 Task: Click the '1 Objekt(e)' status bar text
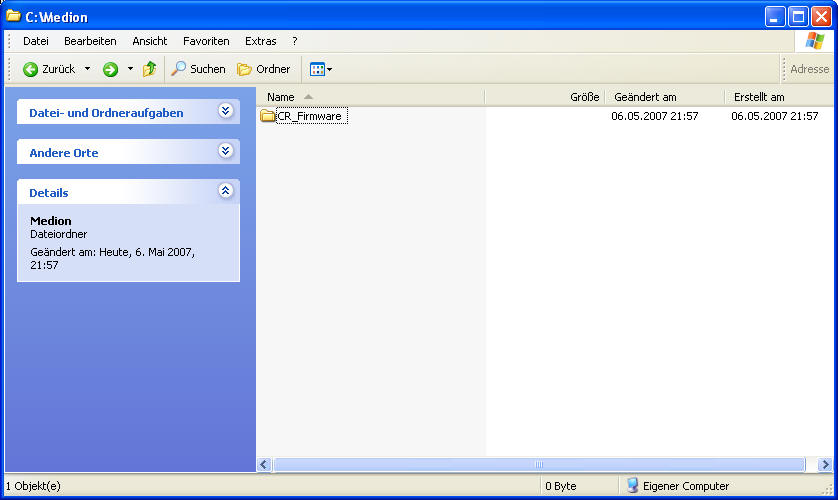click(x=33, y=486)
